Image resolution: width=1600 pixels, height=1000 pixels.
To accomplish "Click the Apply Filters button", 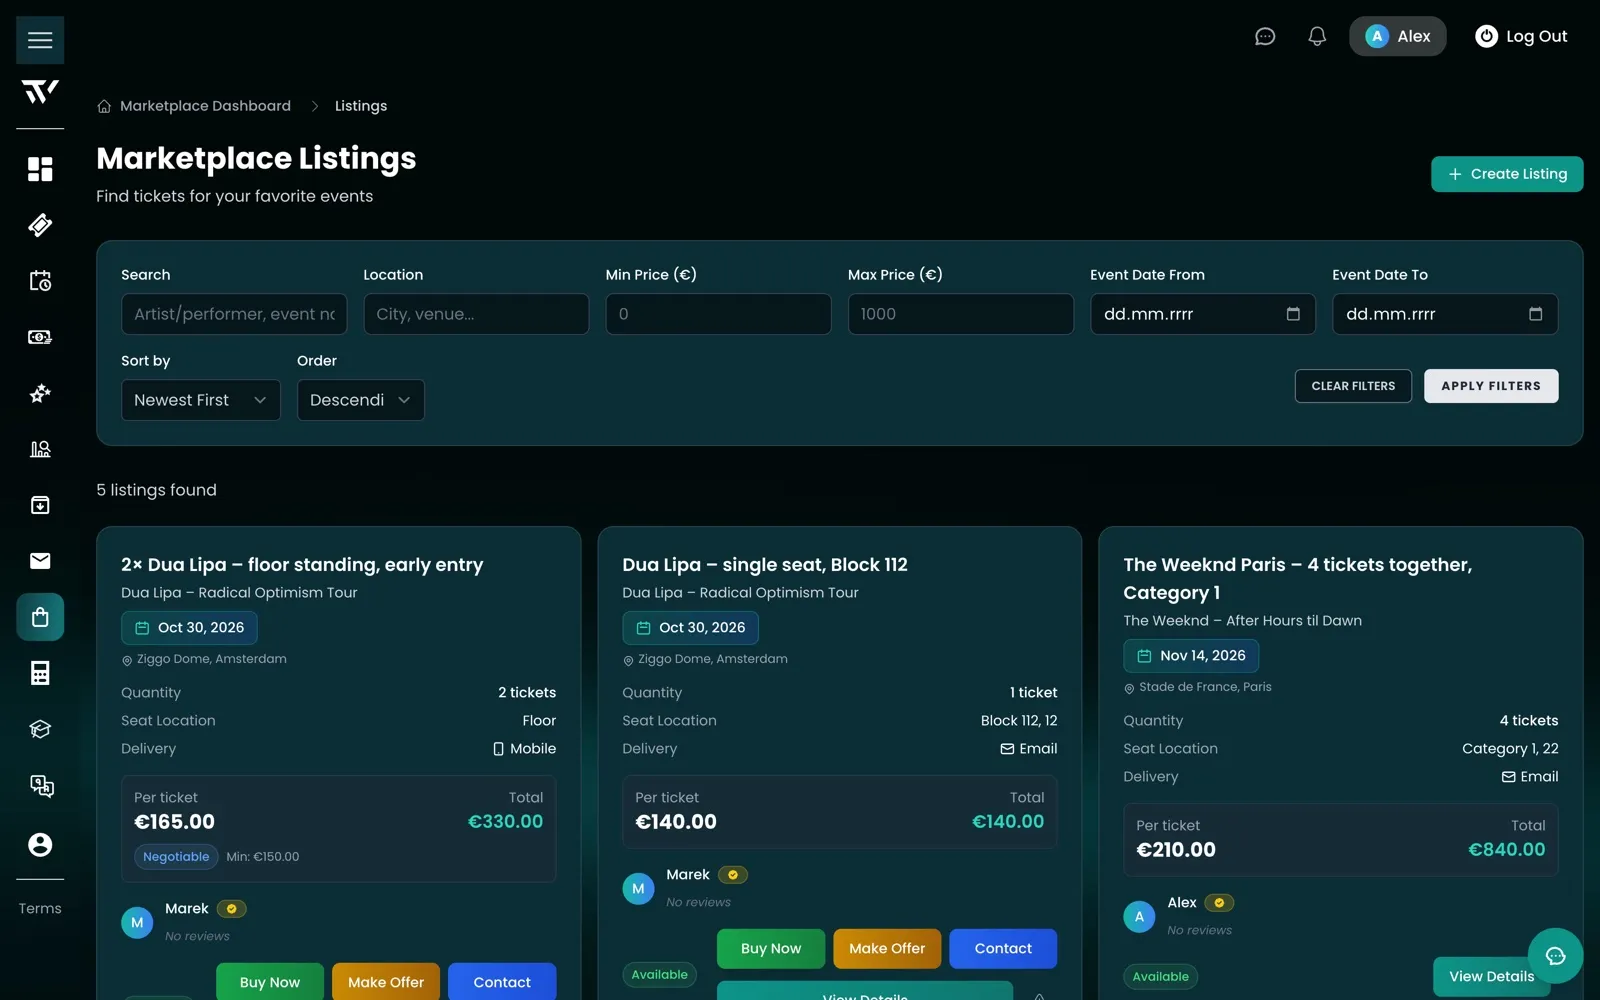I will [x=1491, y=386].
